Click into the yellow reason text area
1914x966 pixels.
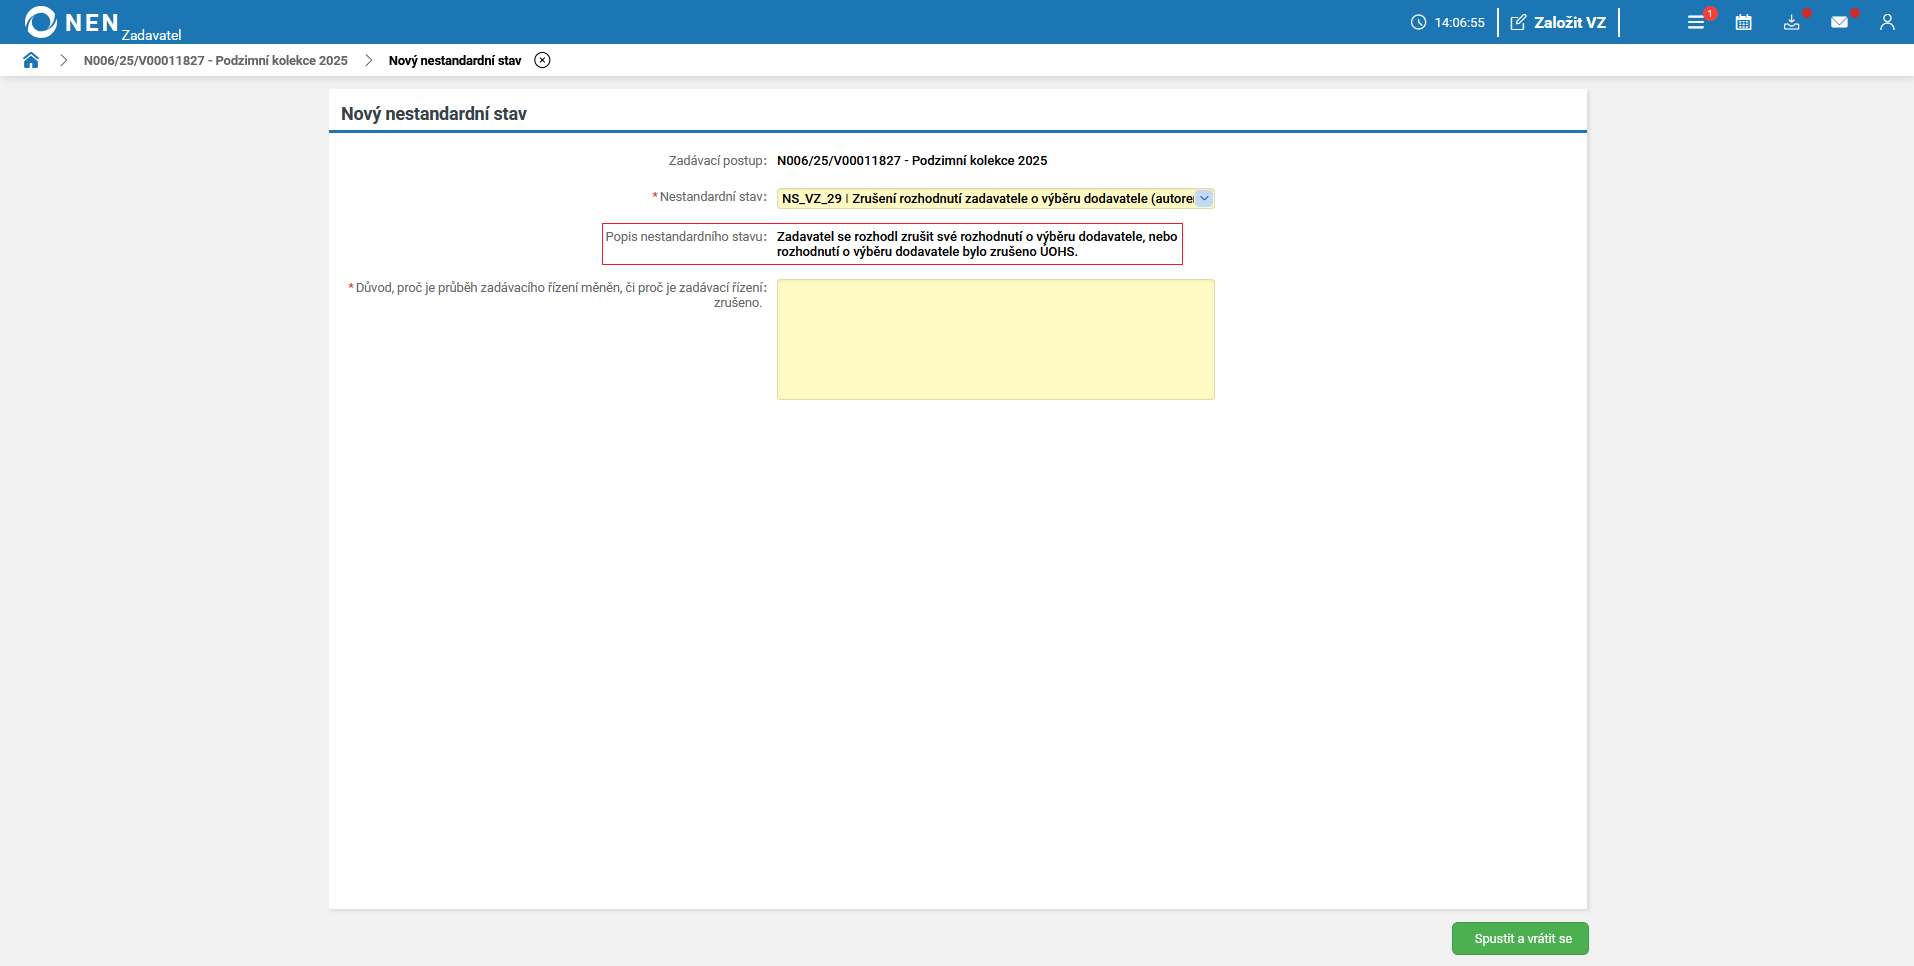click(995, 339)
